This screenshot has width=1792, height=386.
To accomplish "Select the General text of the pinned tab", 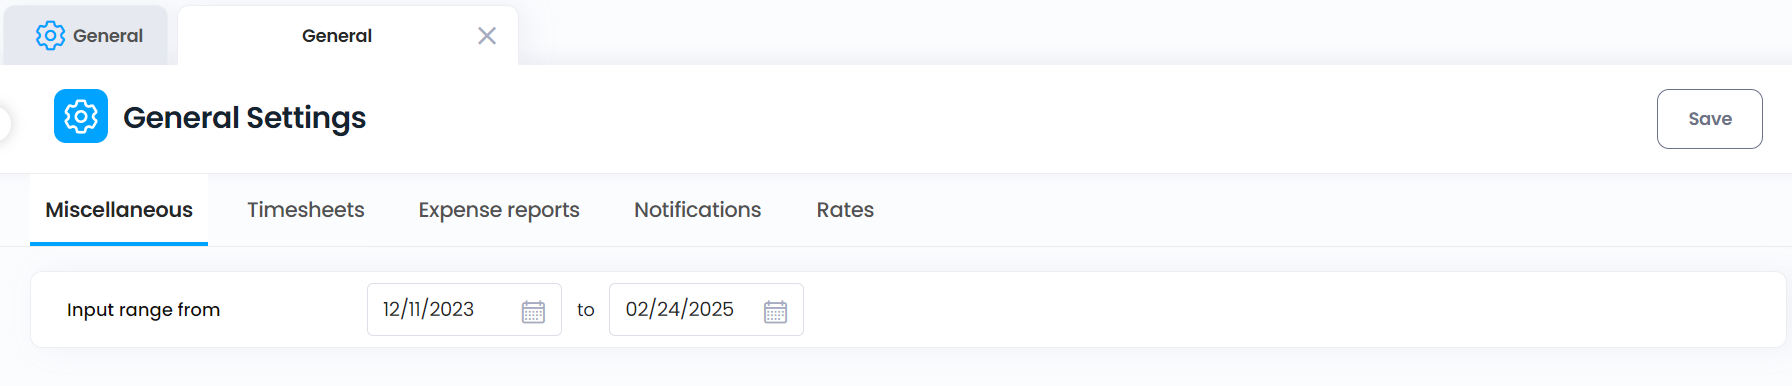I will tap(108, 36).
